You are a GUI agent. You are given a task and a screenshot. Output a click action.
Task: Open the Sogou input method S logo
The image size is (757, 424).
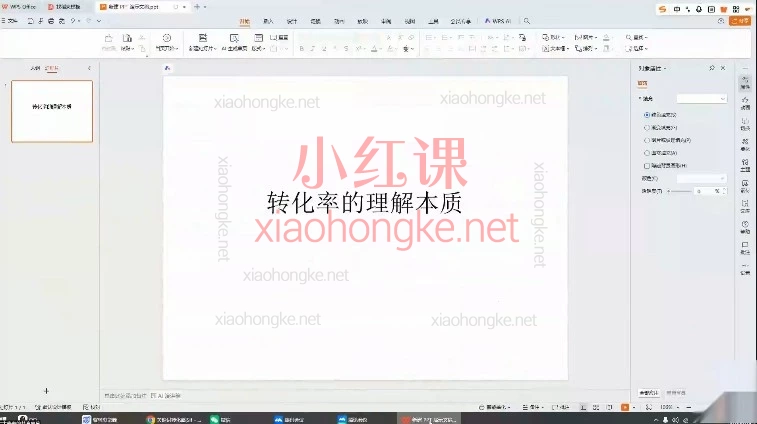663,9
